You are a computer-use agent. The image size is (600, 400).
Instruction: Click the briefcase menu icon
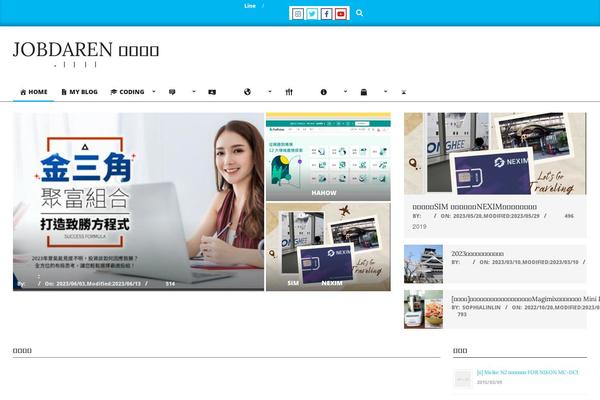tap(364, 92)
